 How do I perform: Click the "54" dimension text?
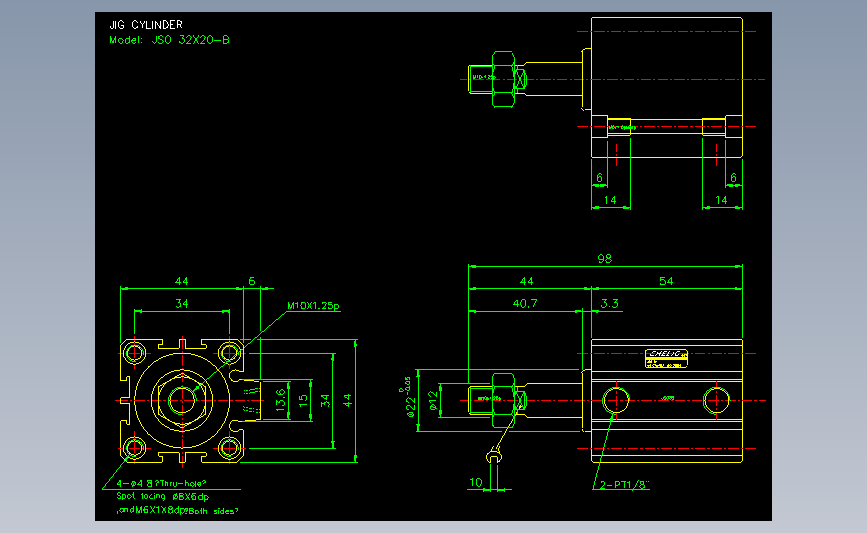666,281
